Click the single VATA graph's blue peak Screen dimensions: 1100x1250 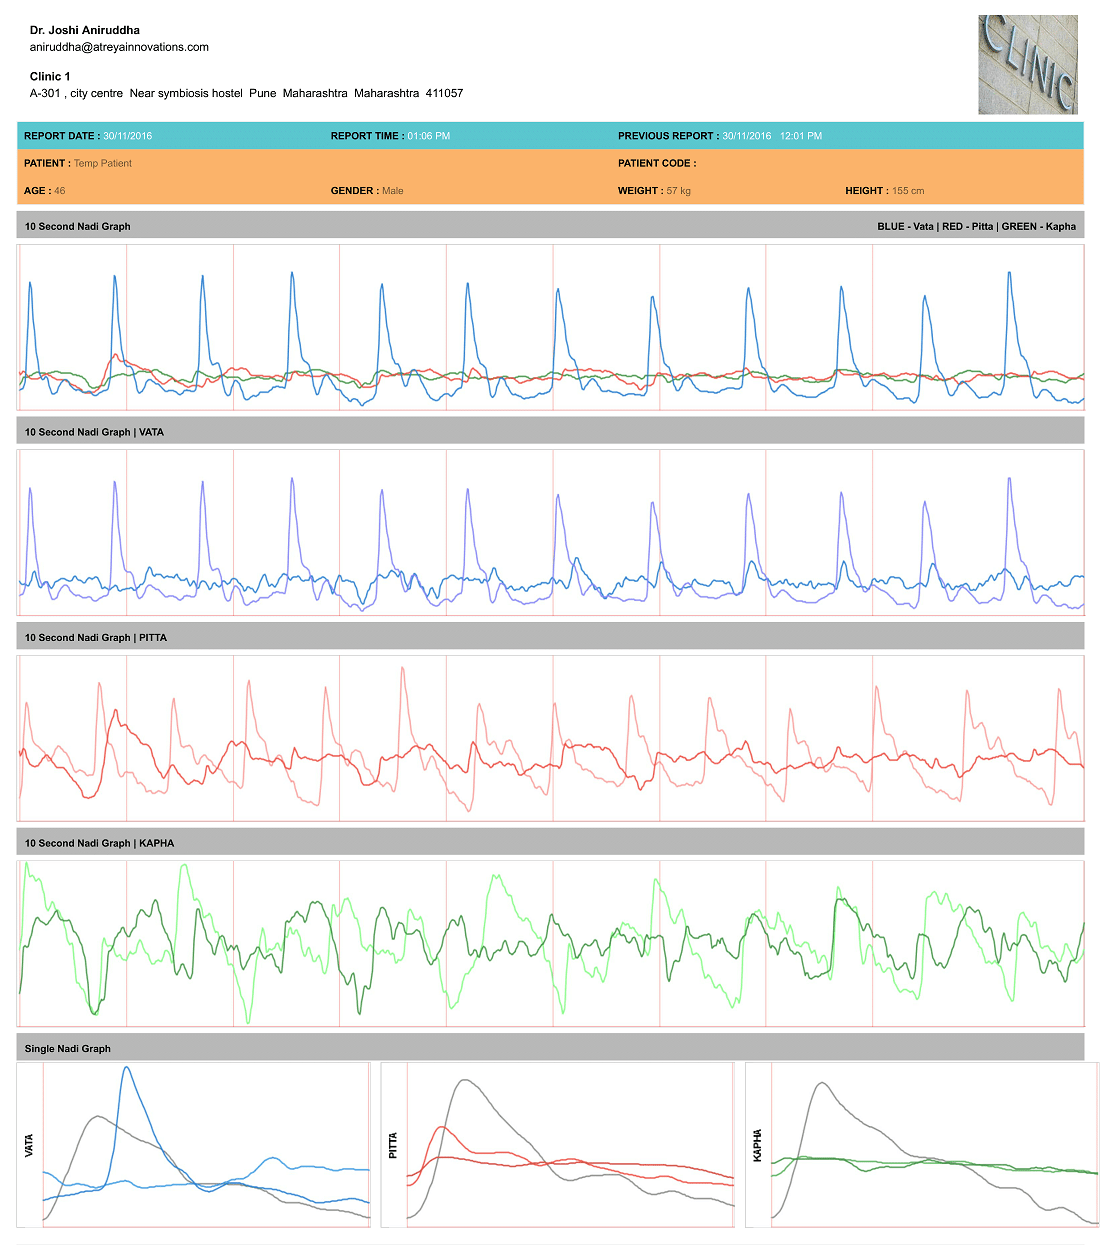point(126,1069)
